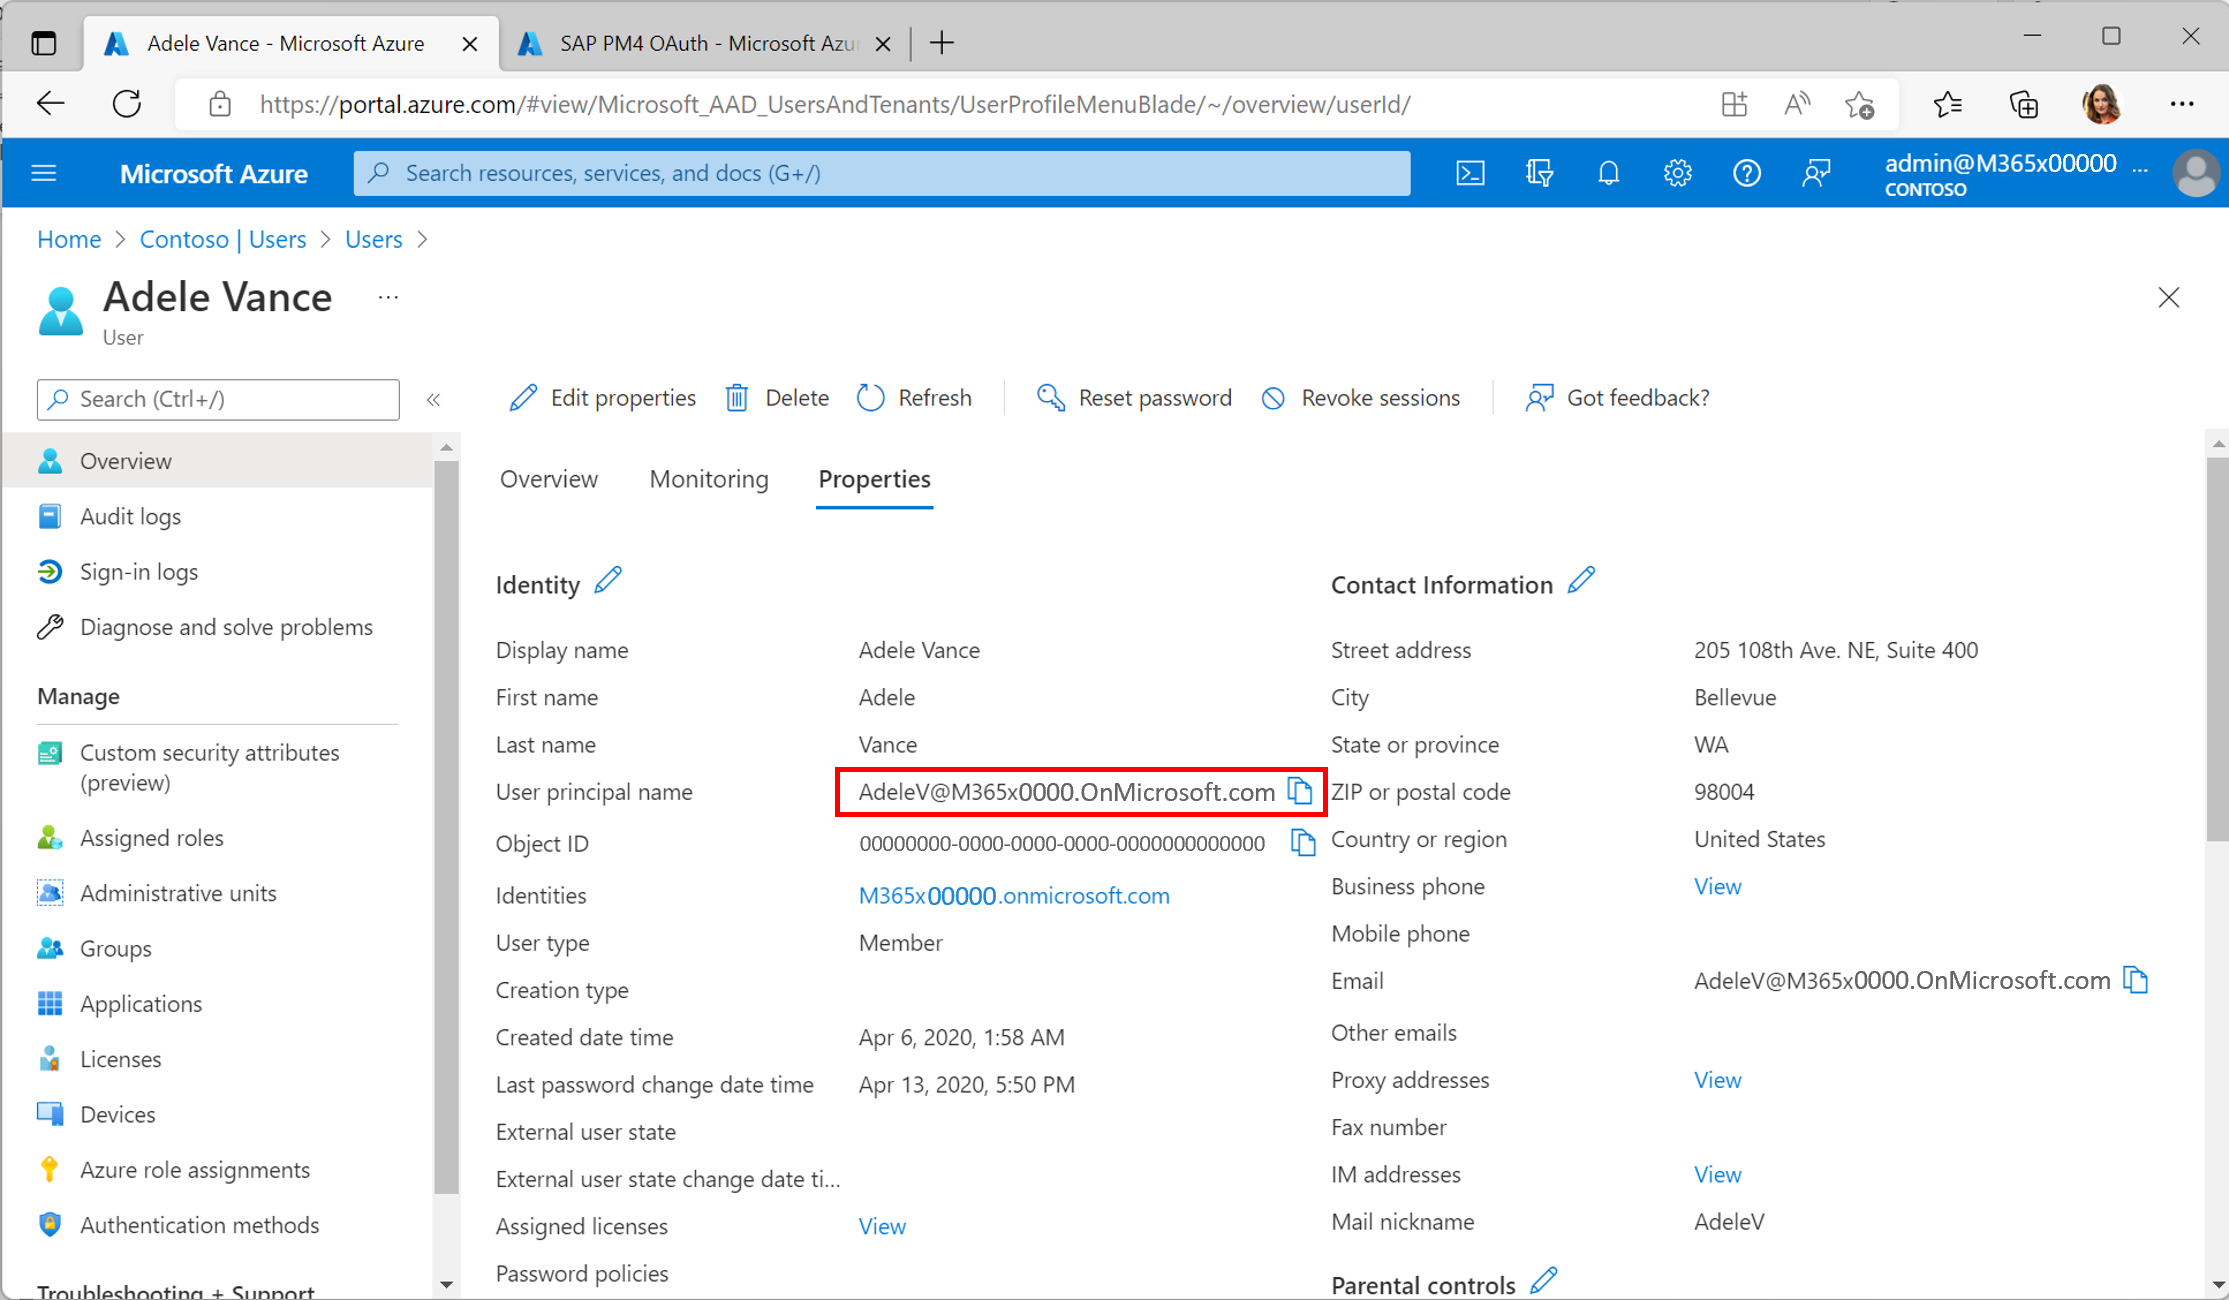Image resolution: width=2229 pixels, height=1300 pixels.
Task: Click View for Proxy addresses
Action: tap(1714, 1080)
